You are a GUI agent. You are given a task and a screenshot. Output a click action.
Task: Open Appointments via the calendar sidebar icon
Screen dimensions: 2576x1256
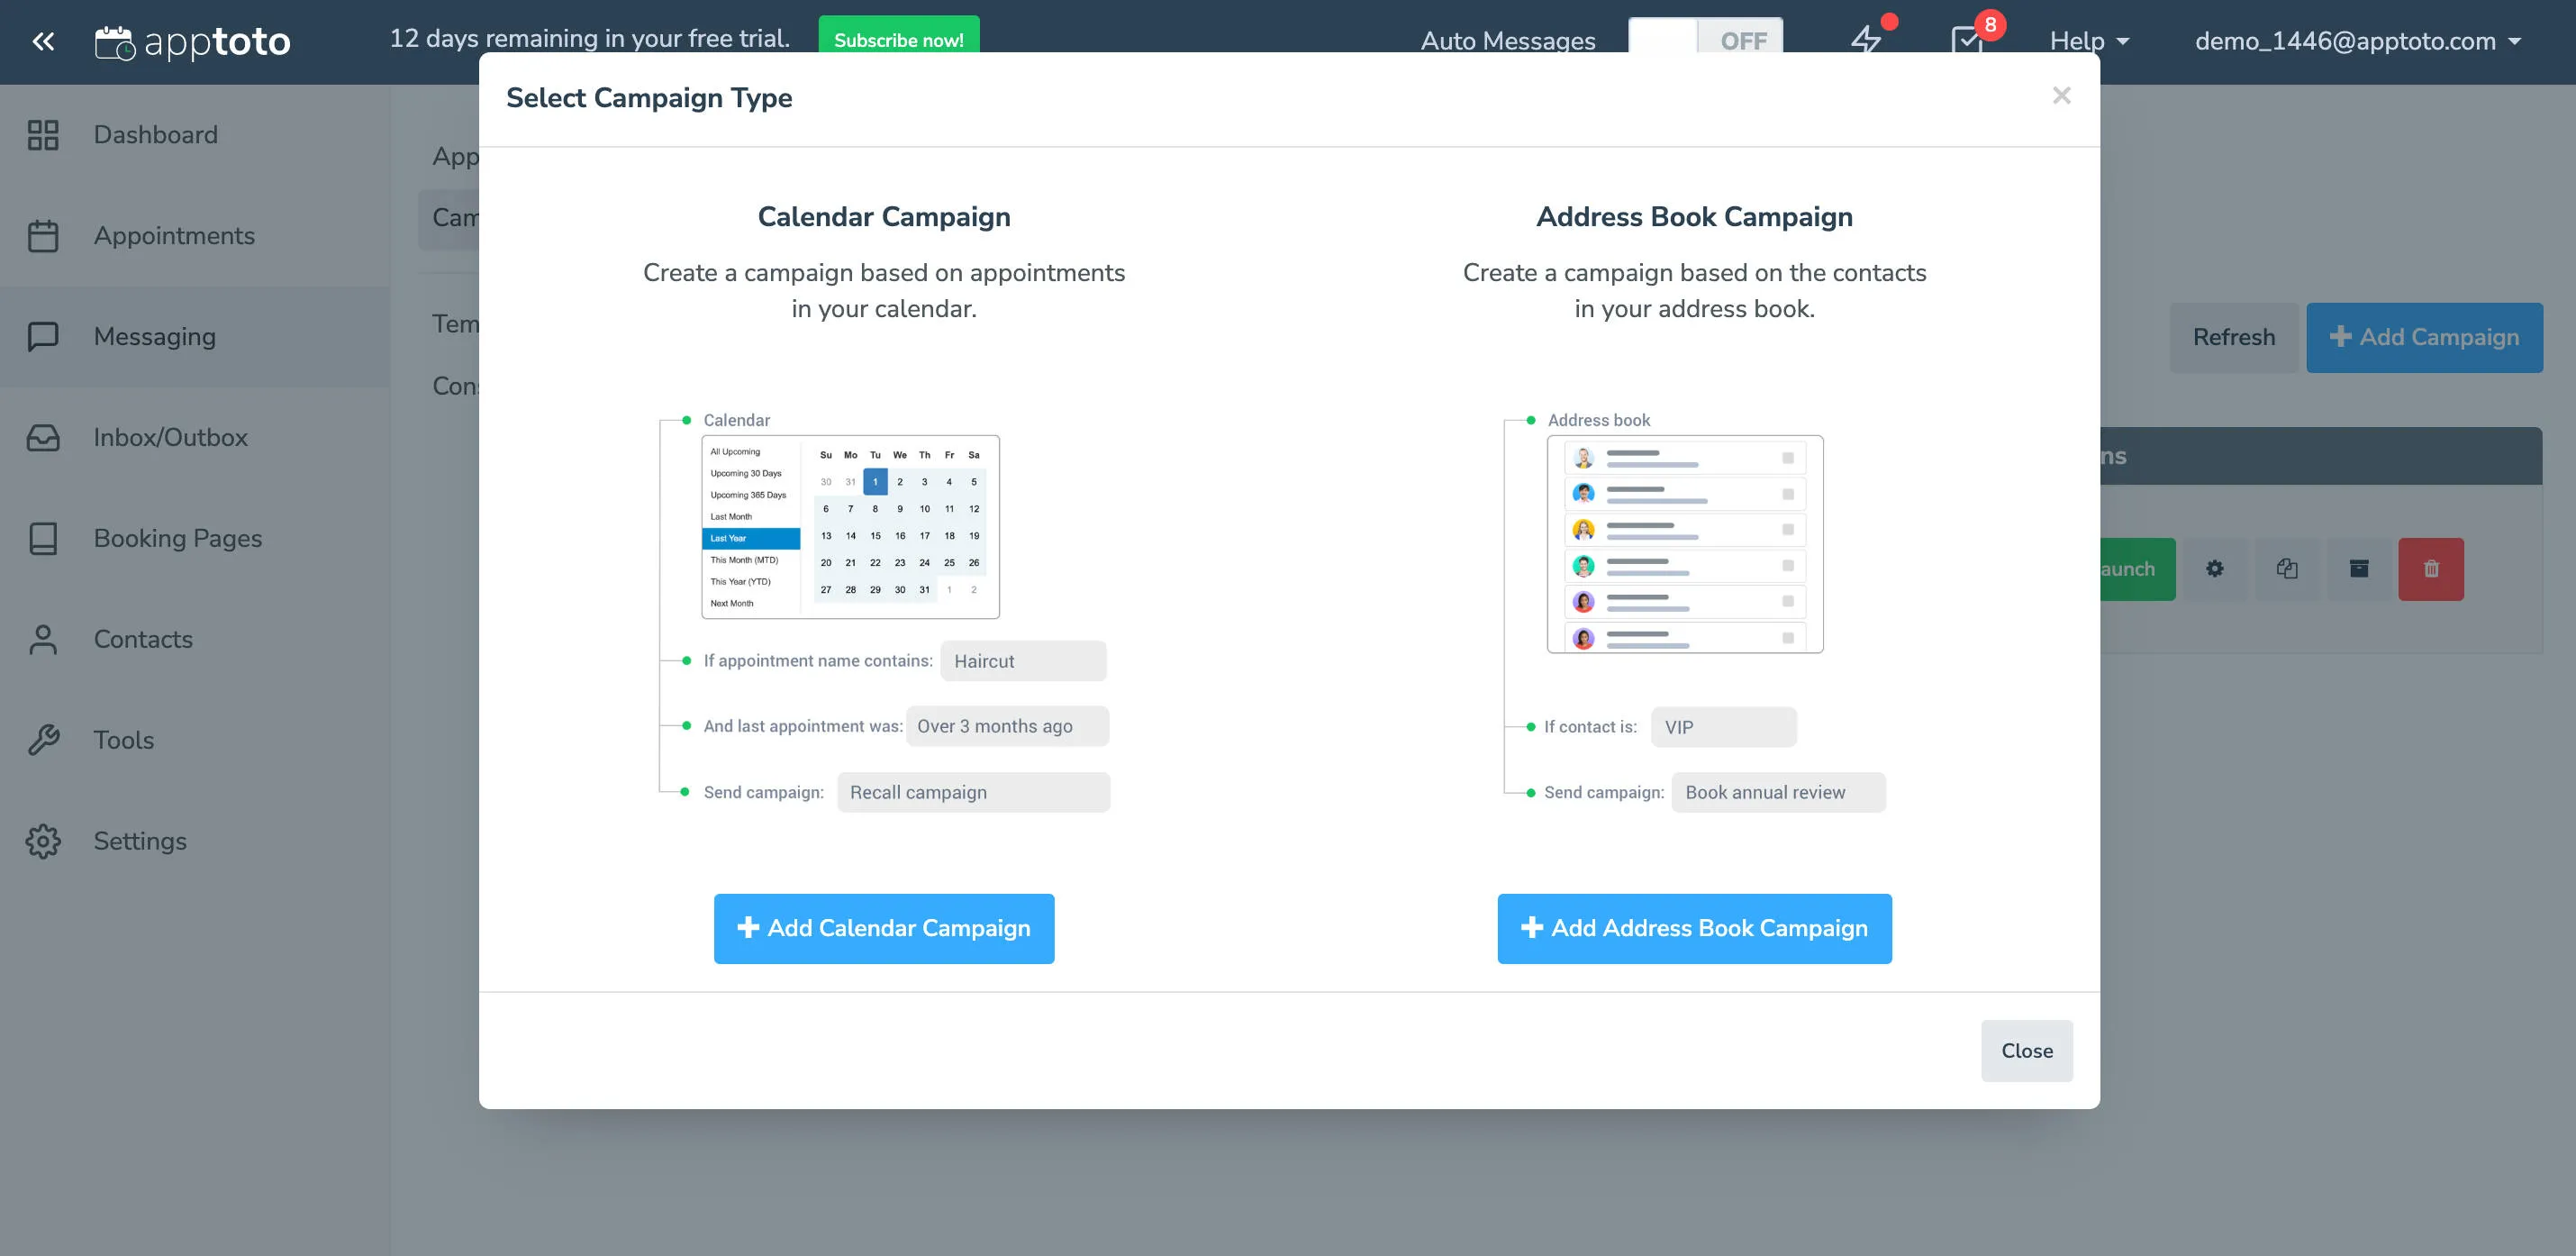(43, 235)
